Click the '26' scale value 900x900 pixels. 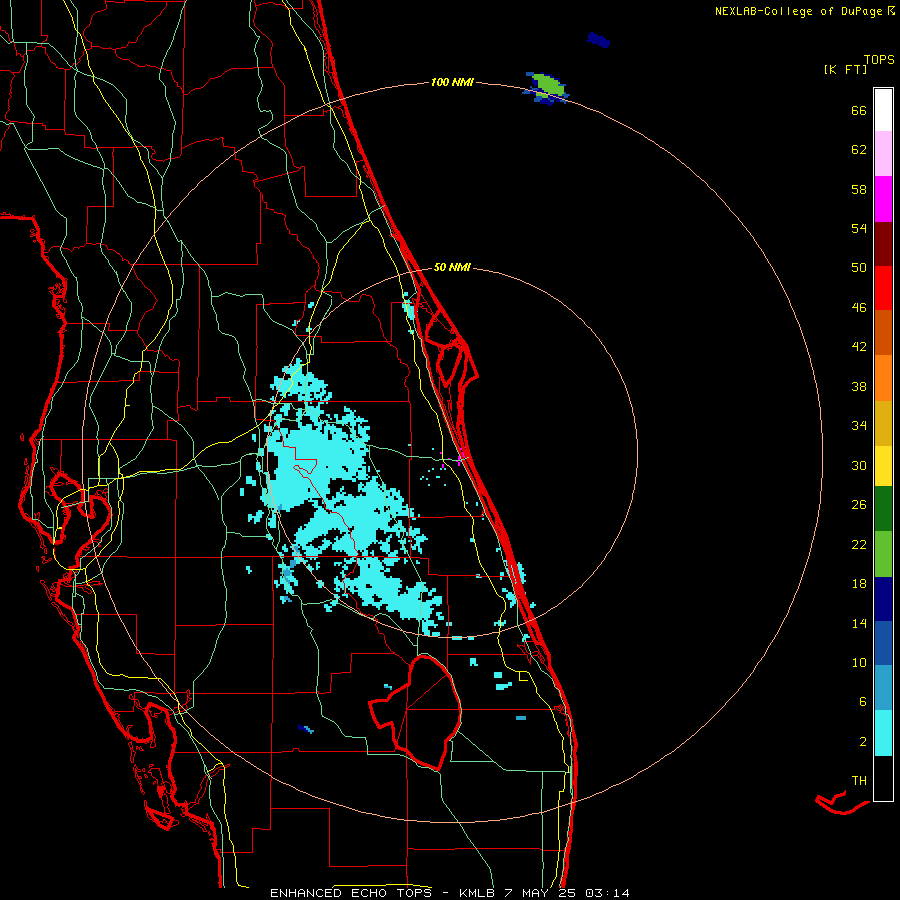point(859,505)
